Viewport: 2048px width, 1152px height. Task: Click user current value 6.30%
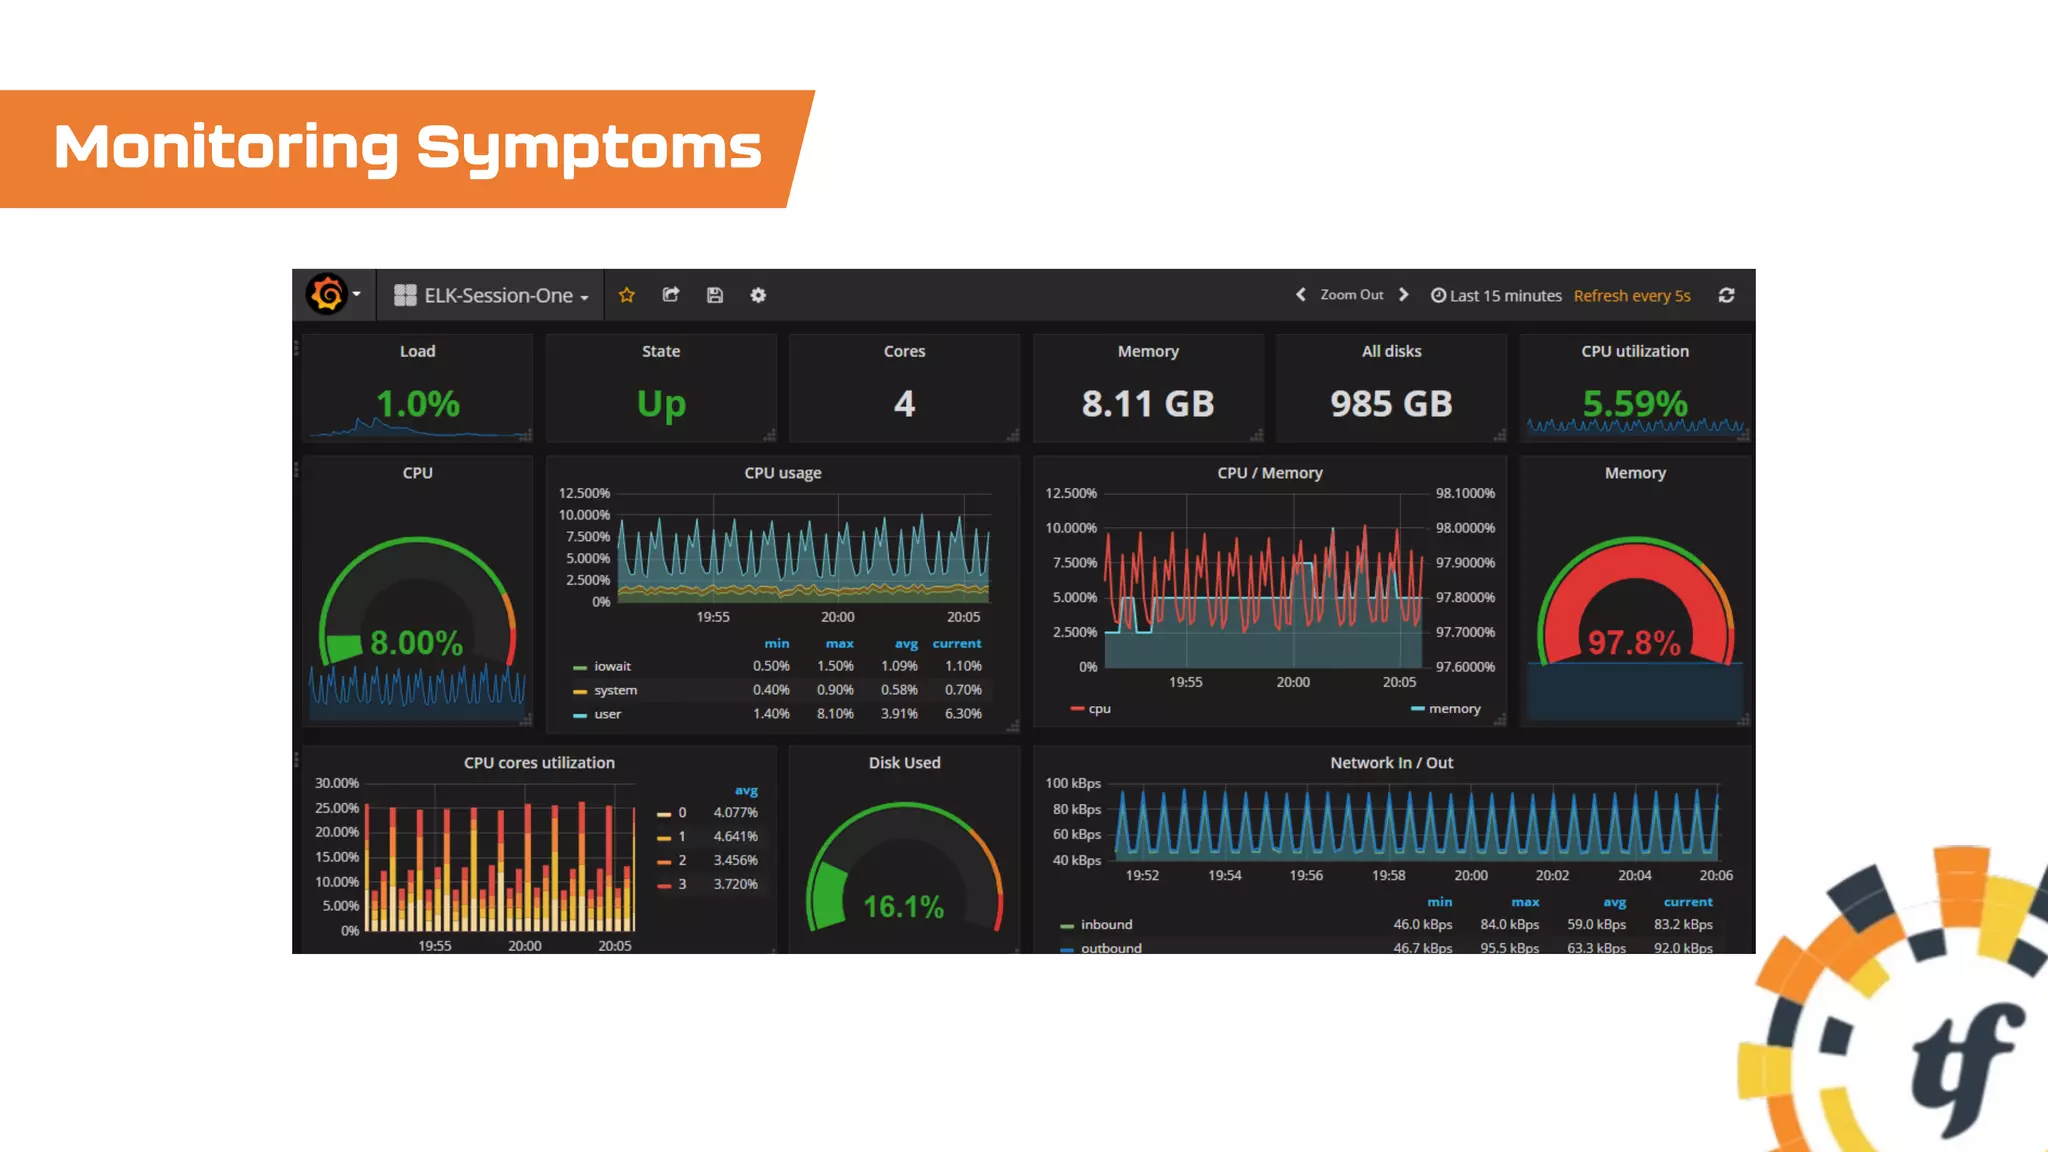(x=963, y=714)
